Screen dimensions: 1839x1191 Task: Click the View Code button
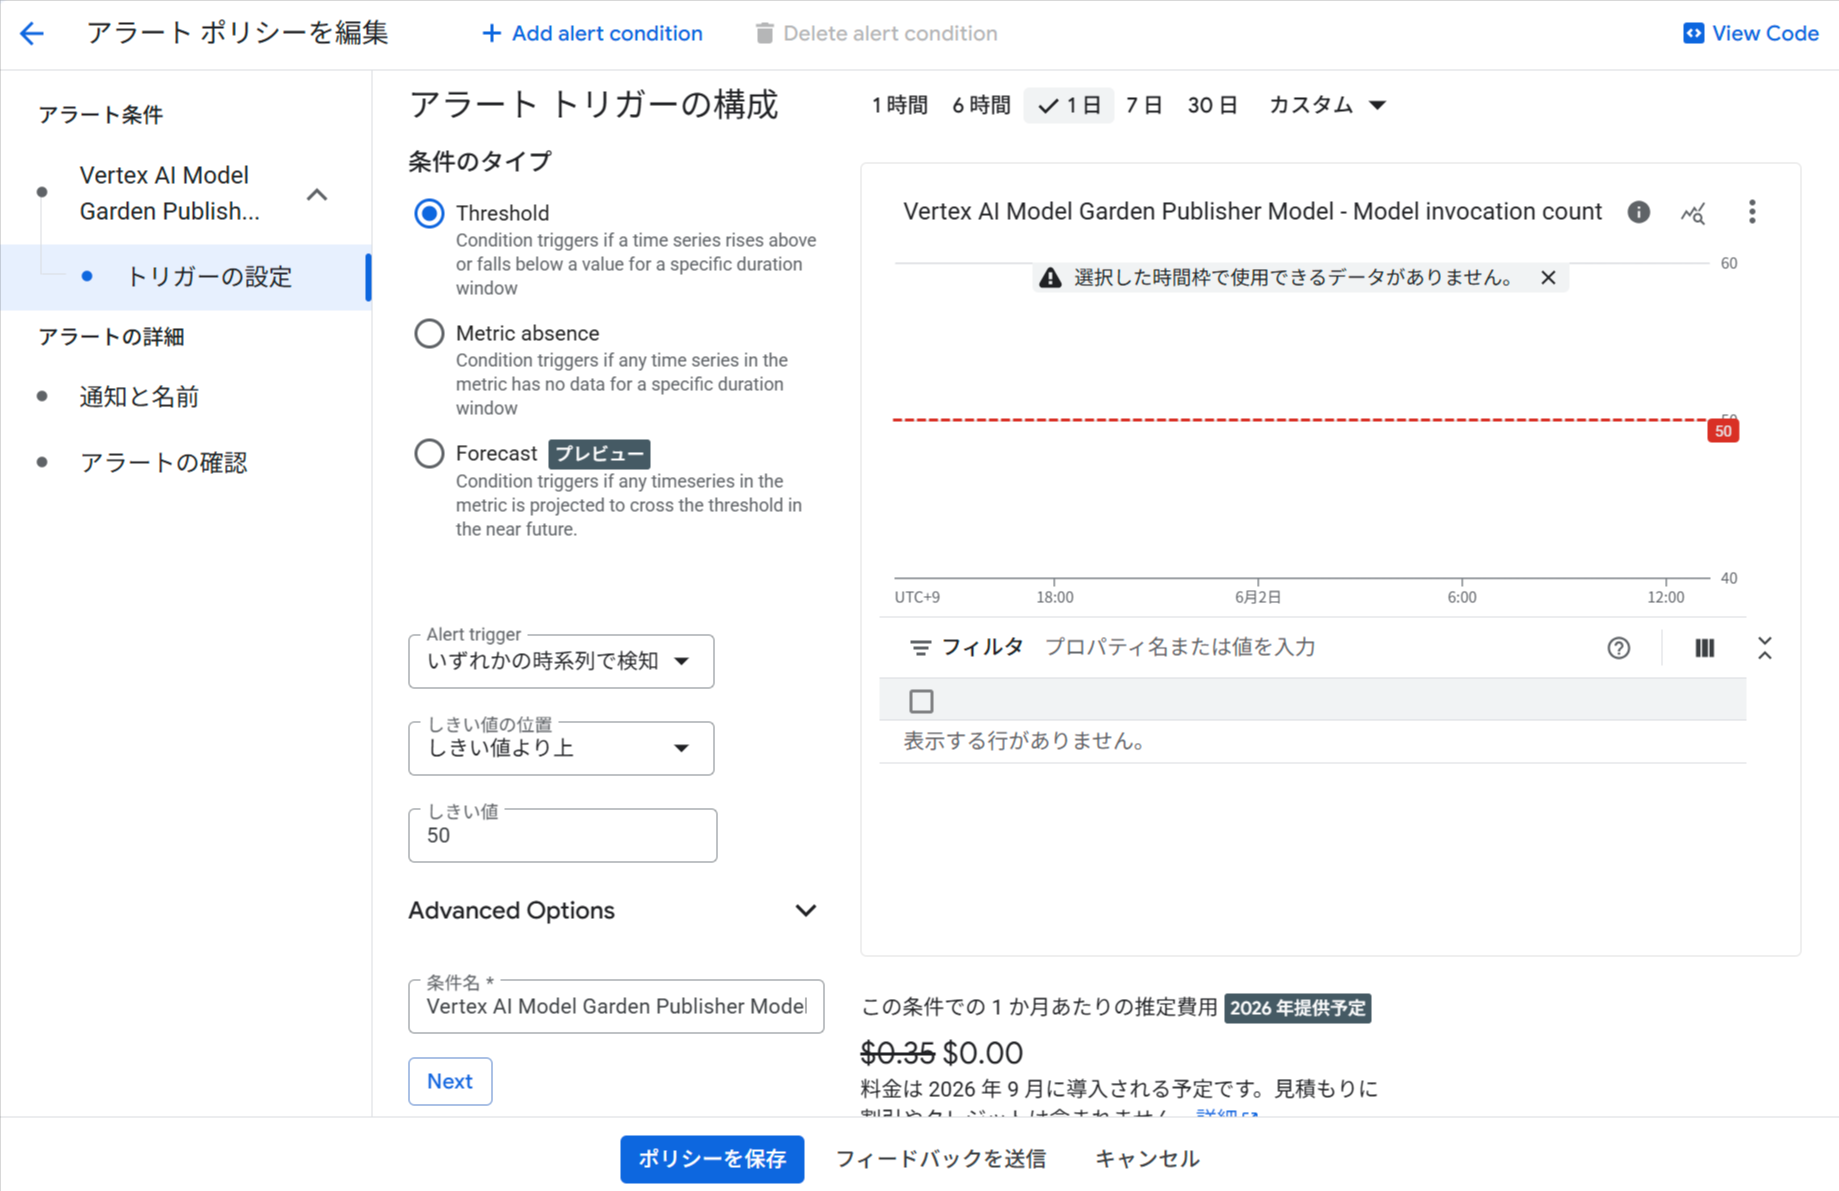pos(1751,34)
